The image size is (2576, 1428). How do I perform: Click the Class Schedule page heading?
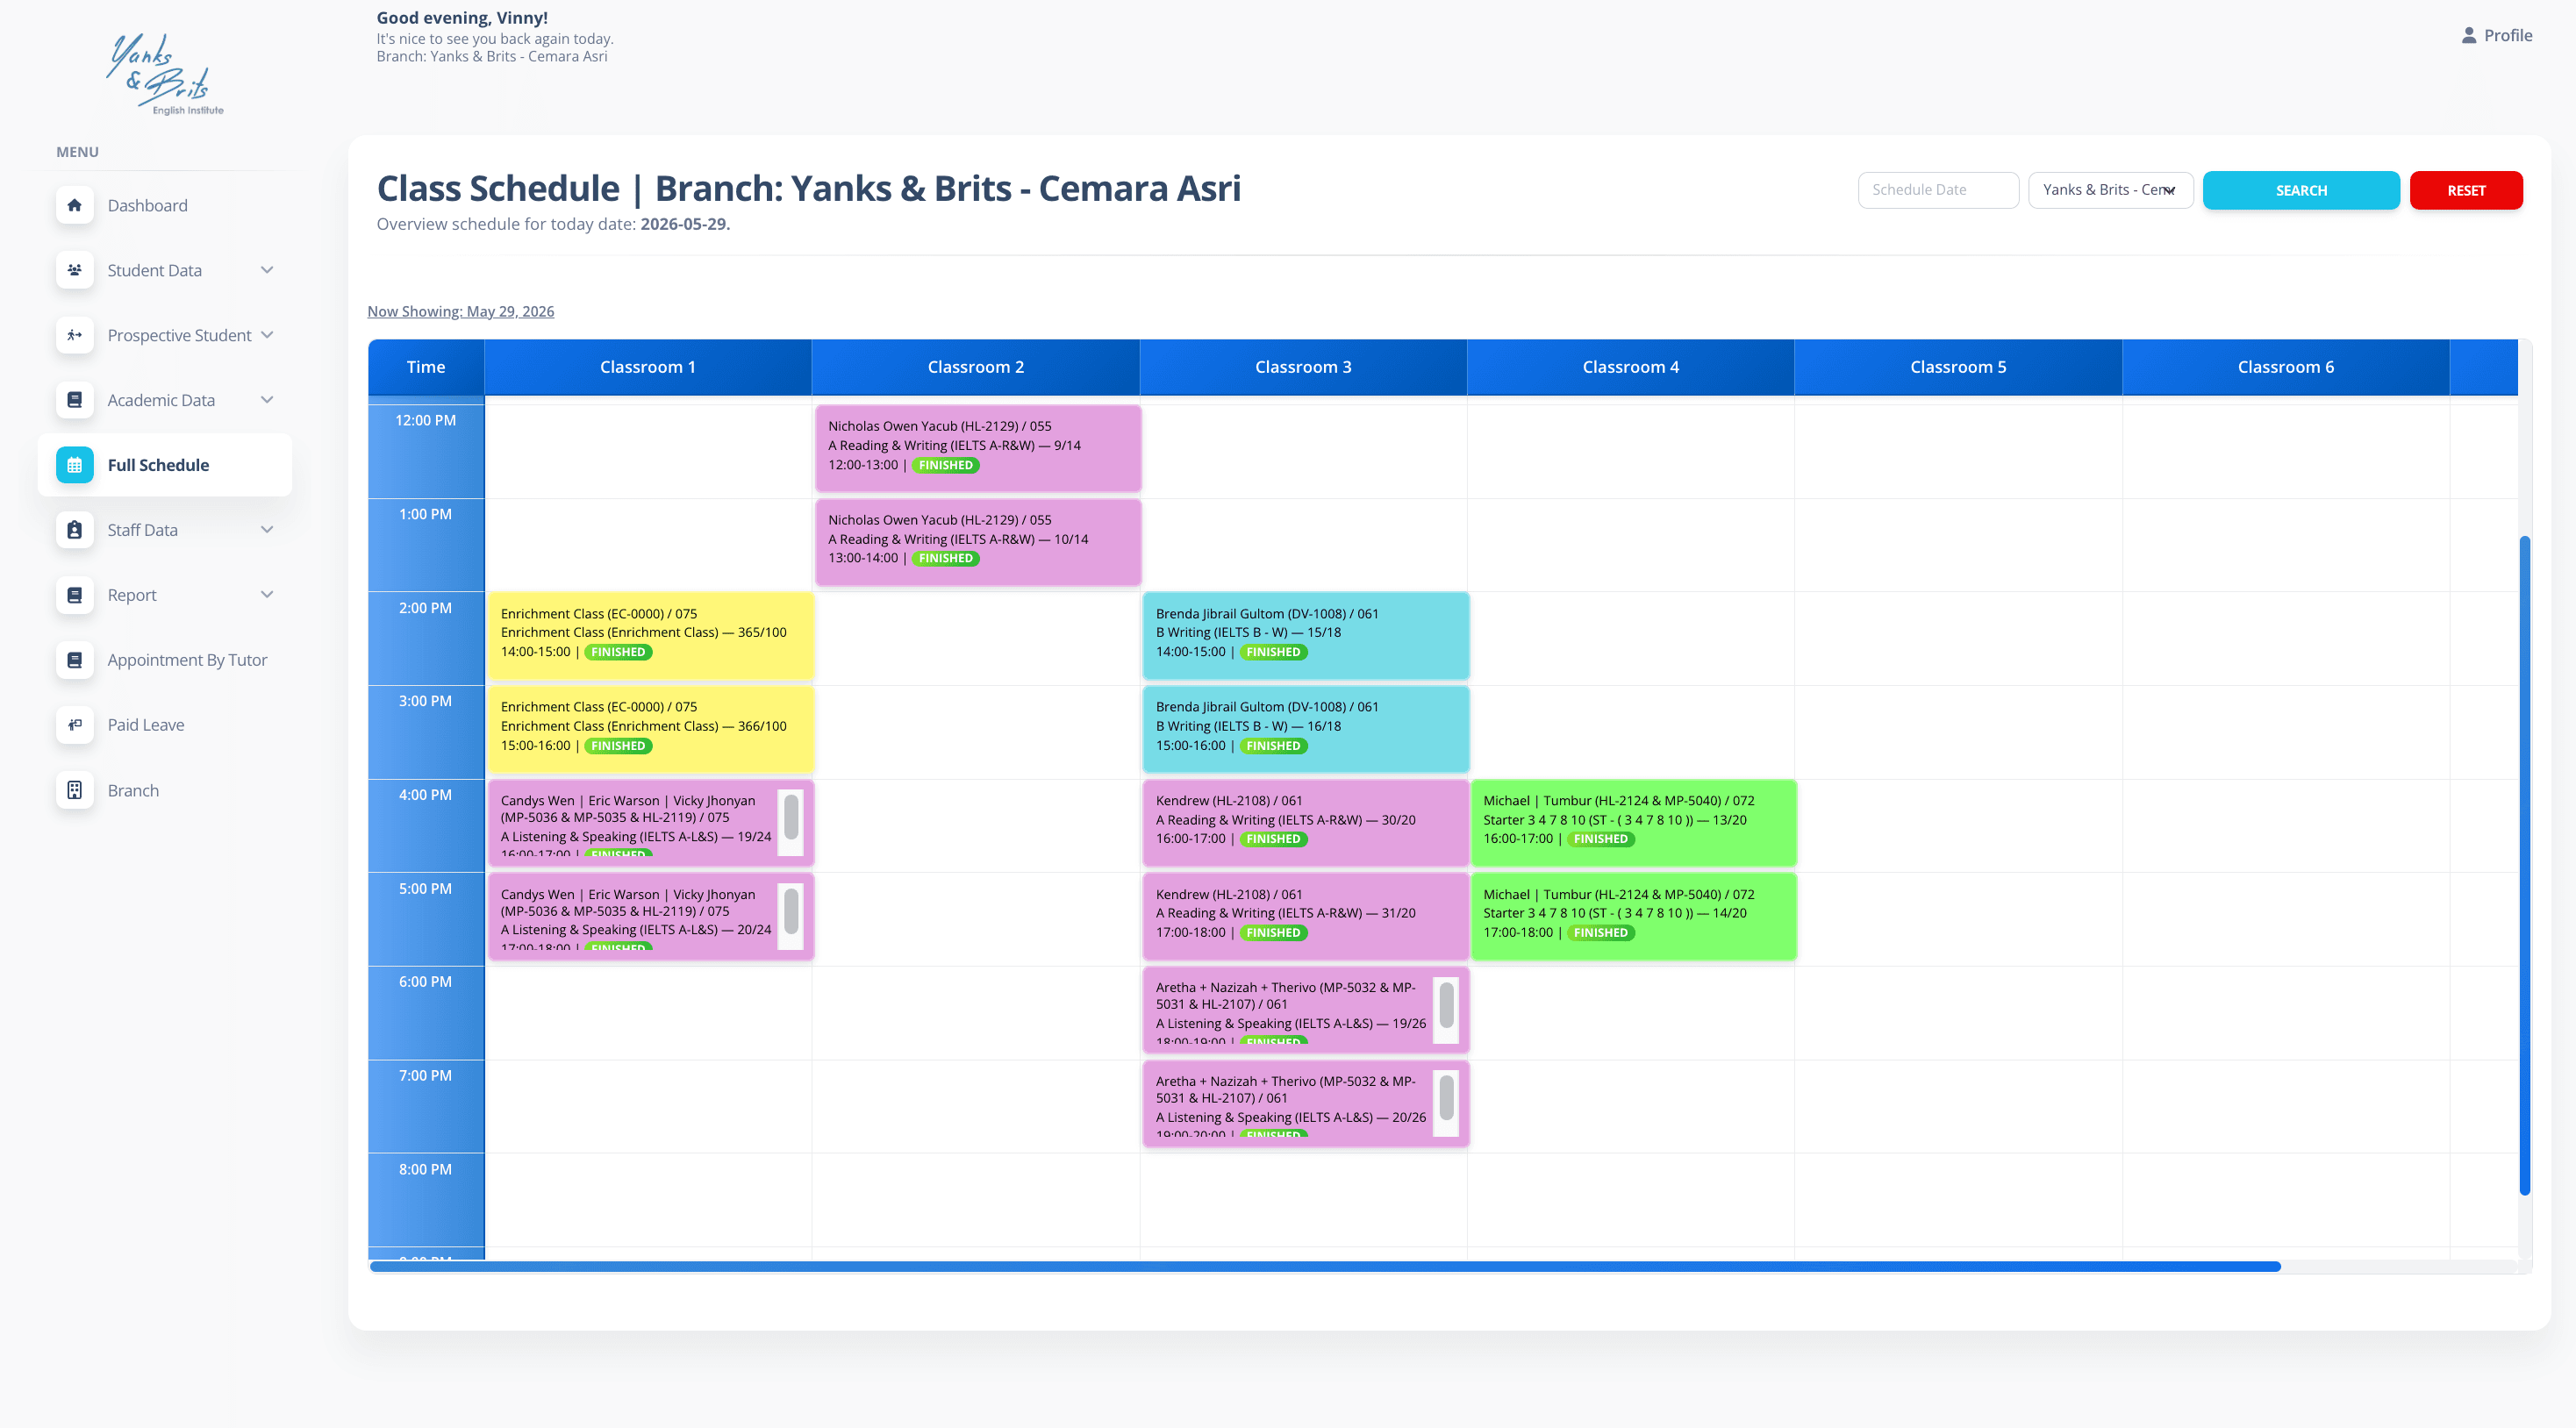pos(808,188)
